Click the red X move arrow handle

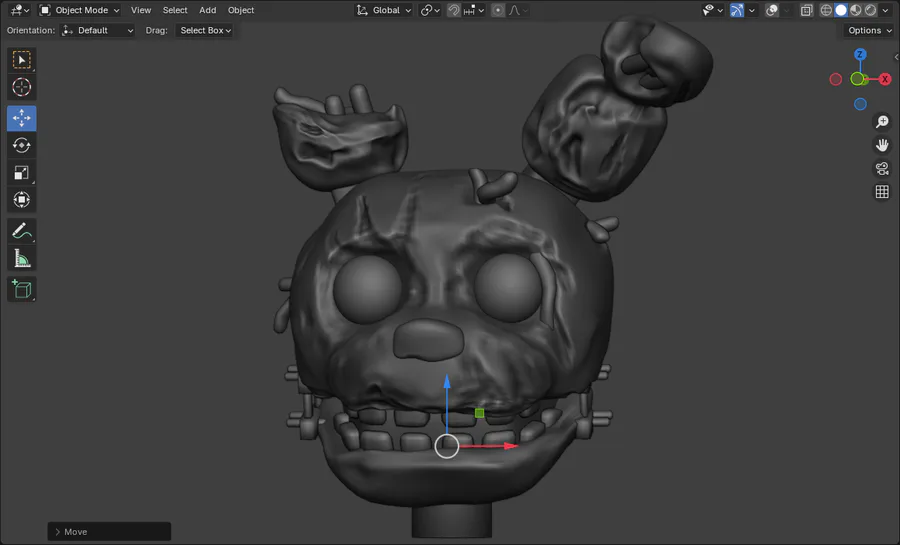[x=510, y=446]
